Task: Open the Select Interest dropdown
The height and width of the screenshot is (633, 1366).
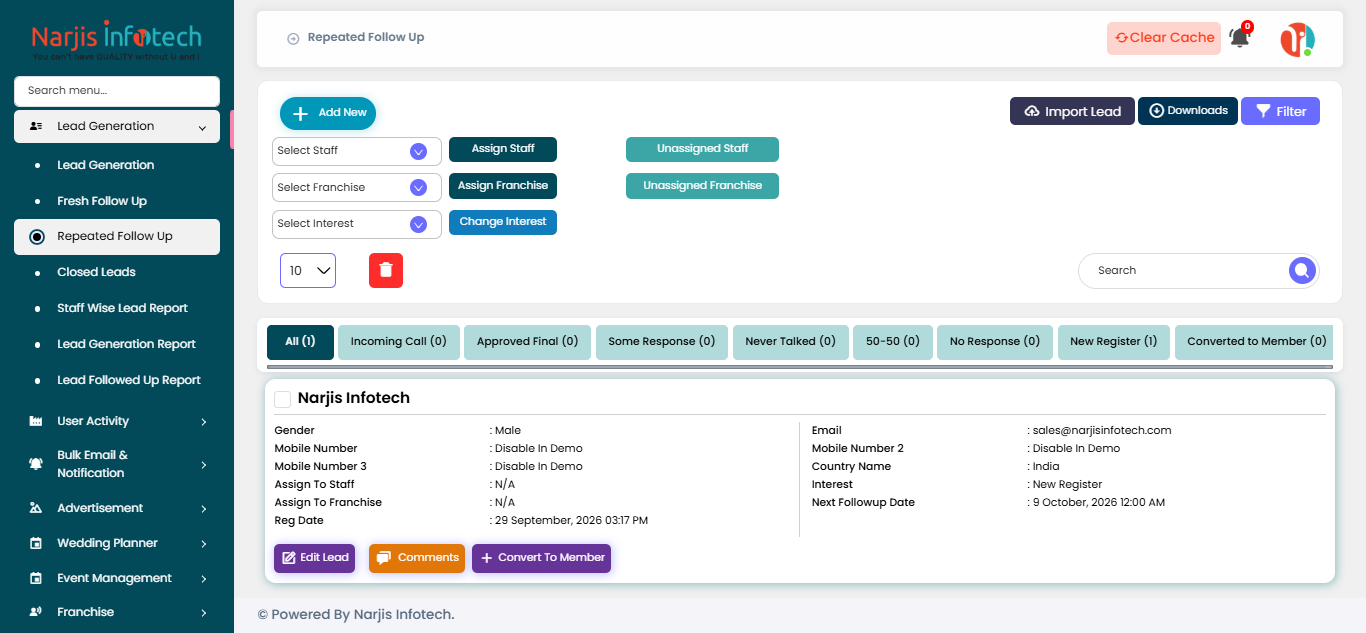Action: pyautogui.click(x=357, y=224)
